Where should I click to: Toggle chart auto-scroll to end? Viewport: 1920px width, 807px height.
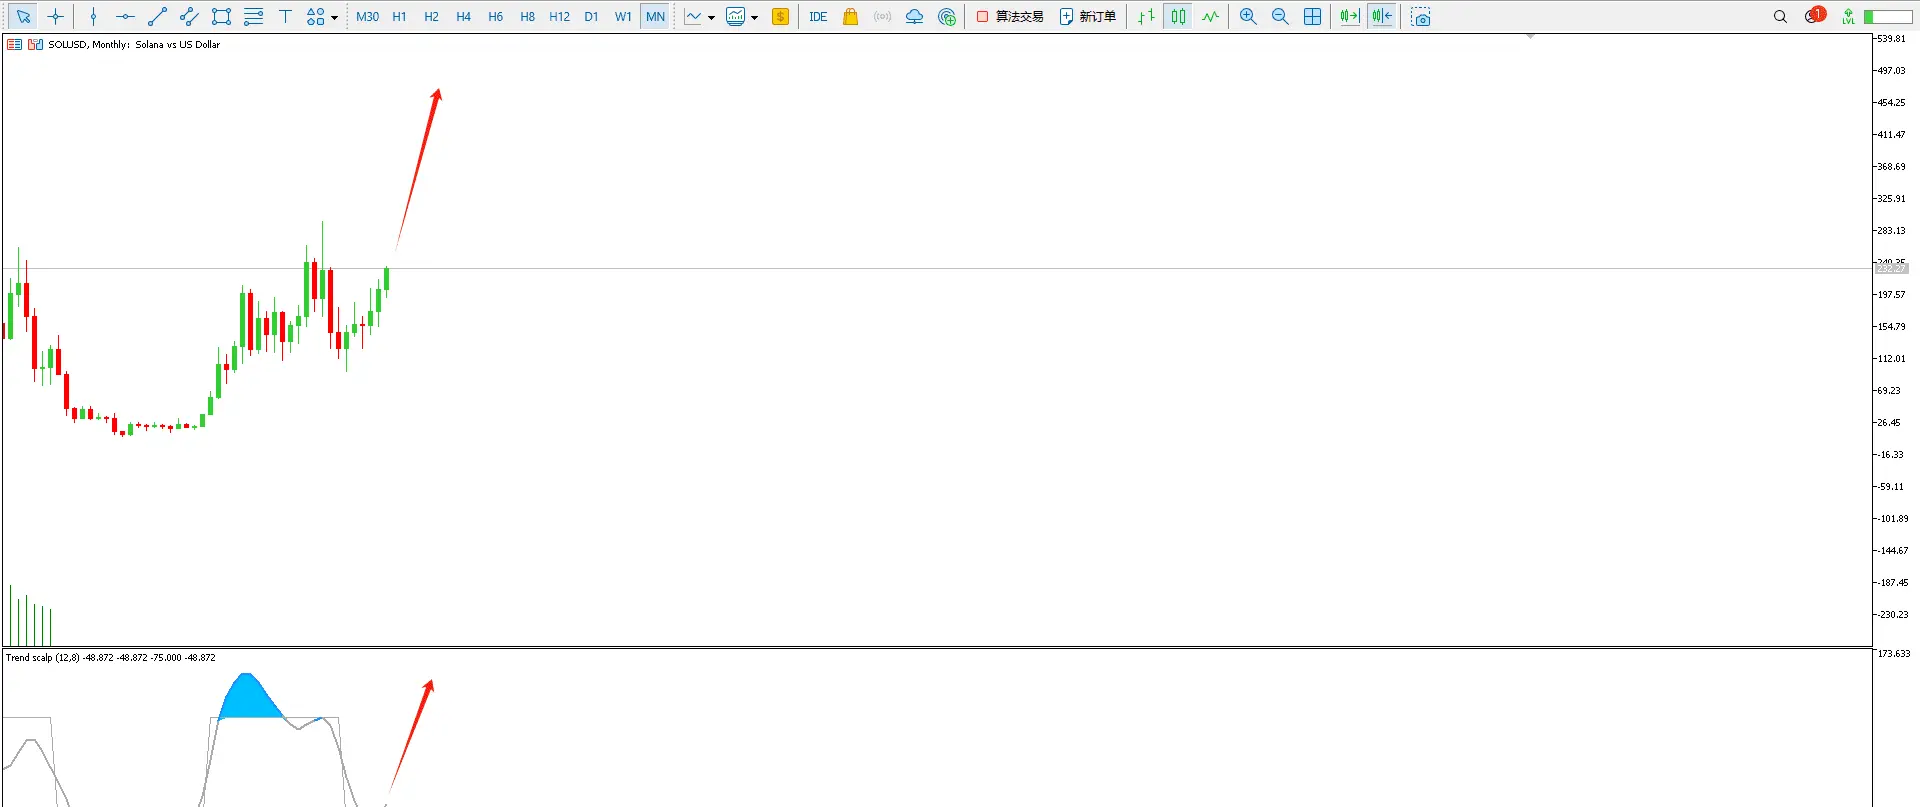pos(1350,16)
